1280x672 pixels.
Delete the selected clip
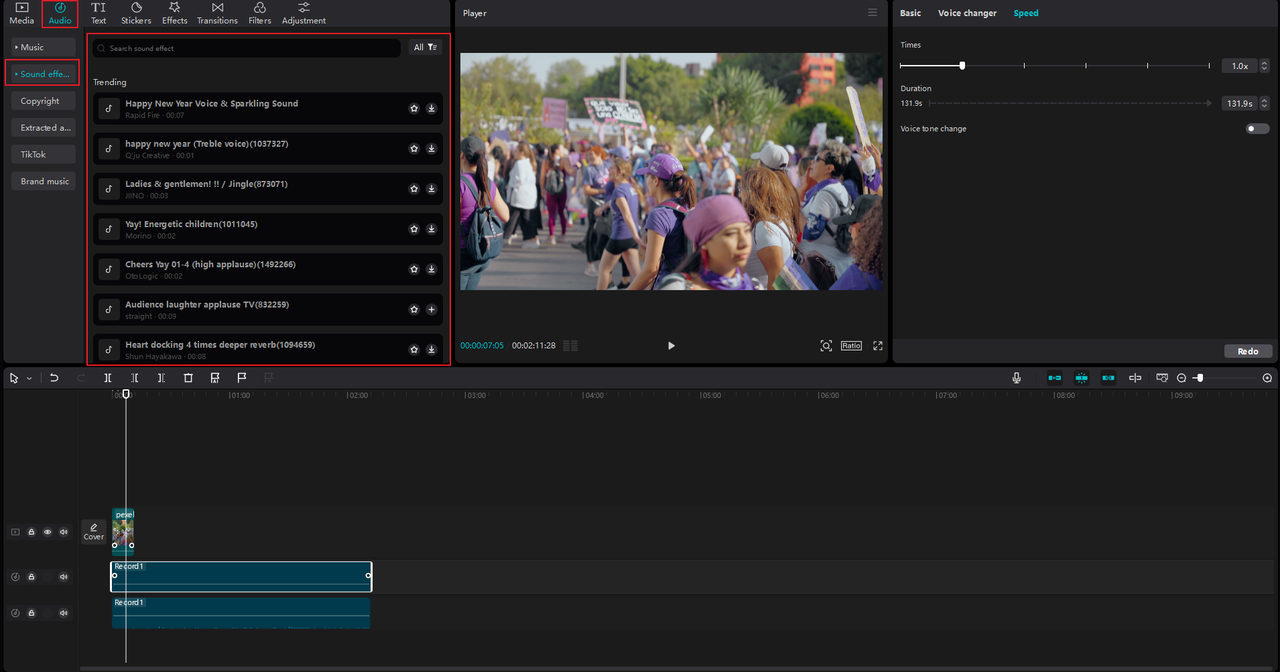coord(188,378)
